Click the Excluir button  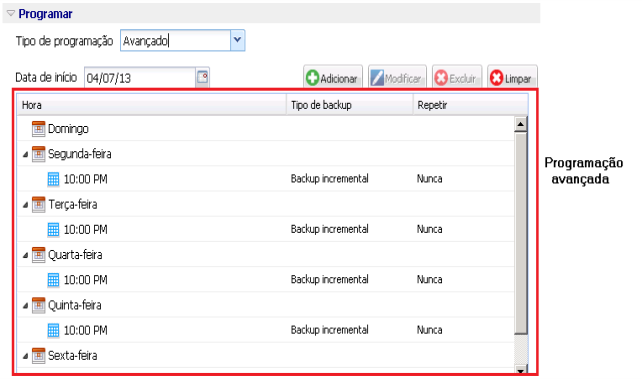[x=457, y=77]
